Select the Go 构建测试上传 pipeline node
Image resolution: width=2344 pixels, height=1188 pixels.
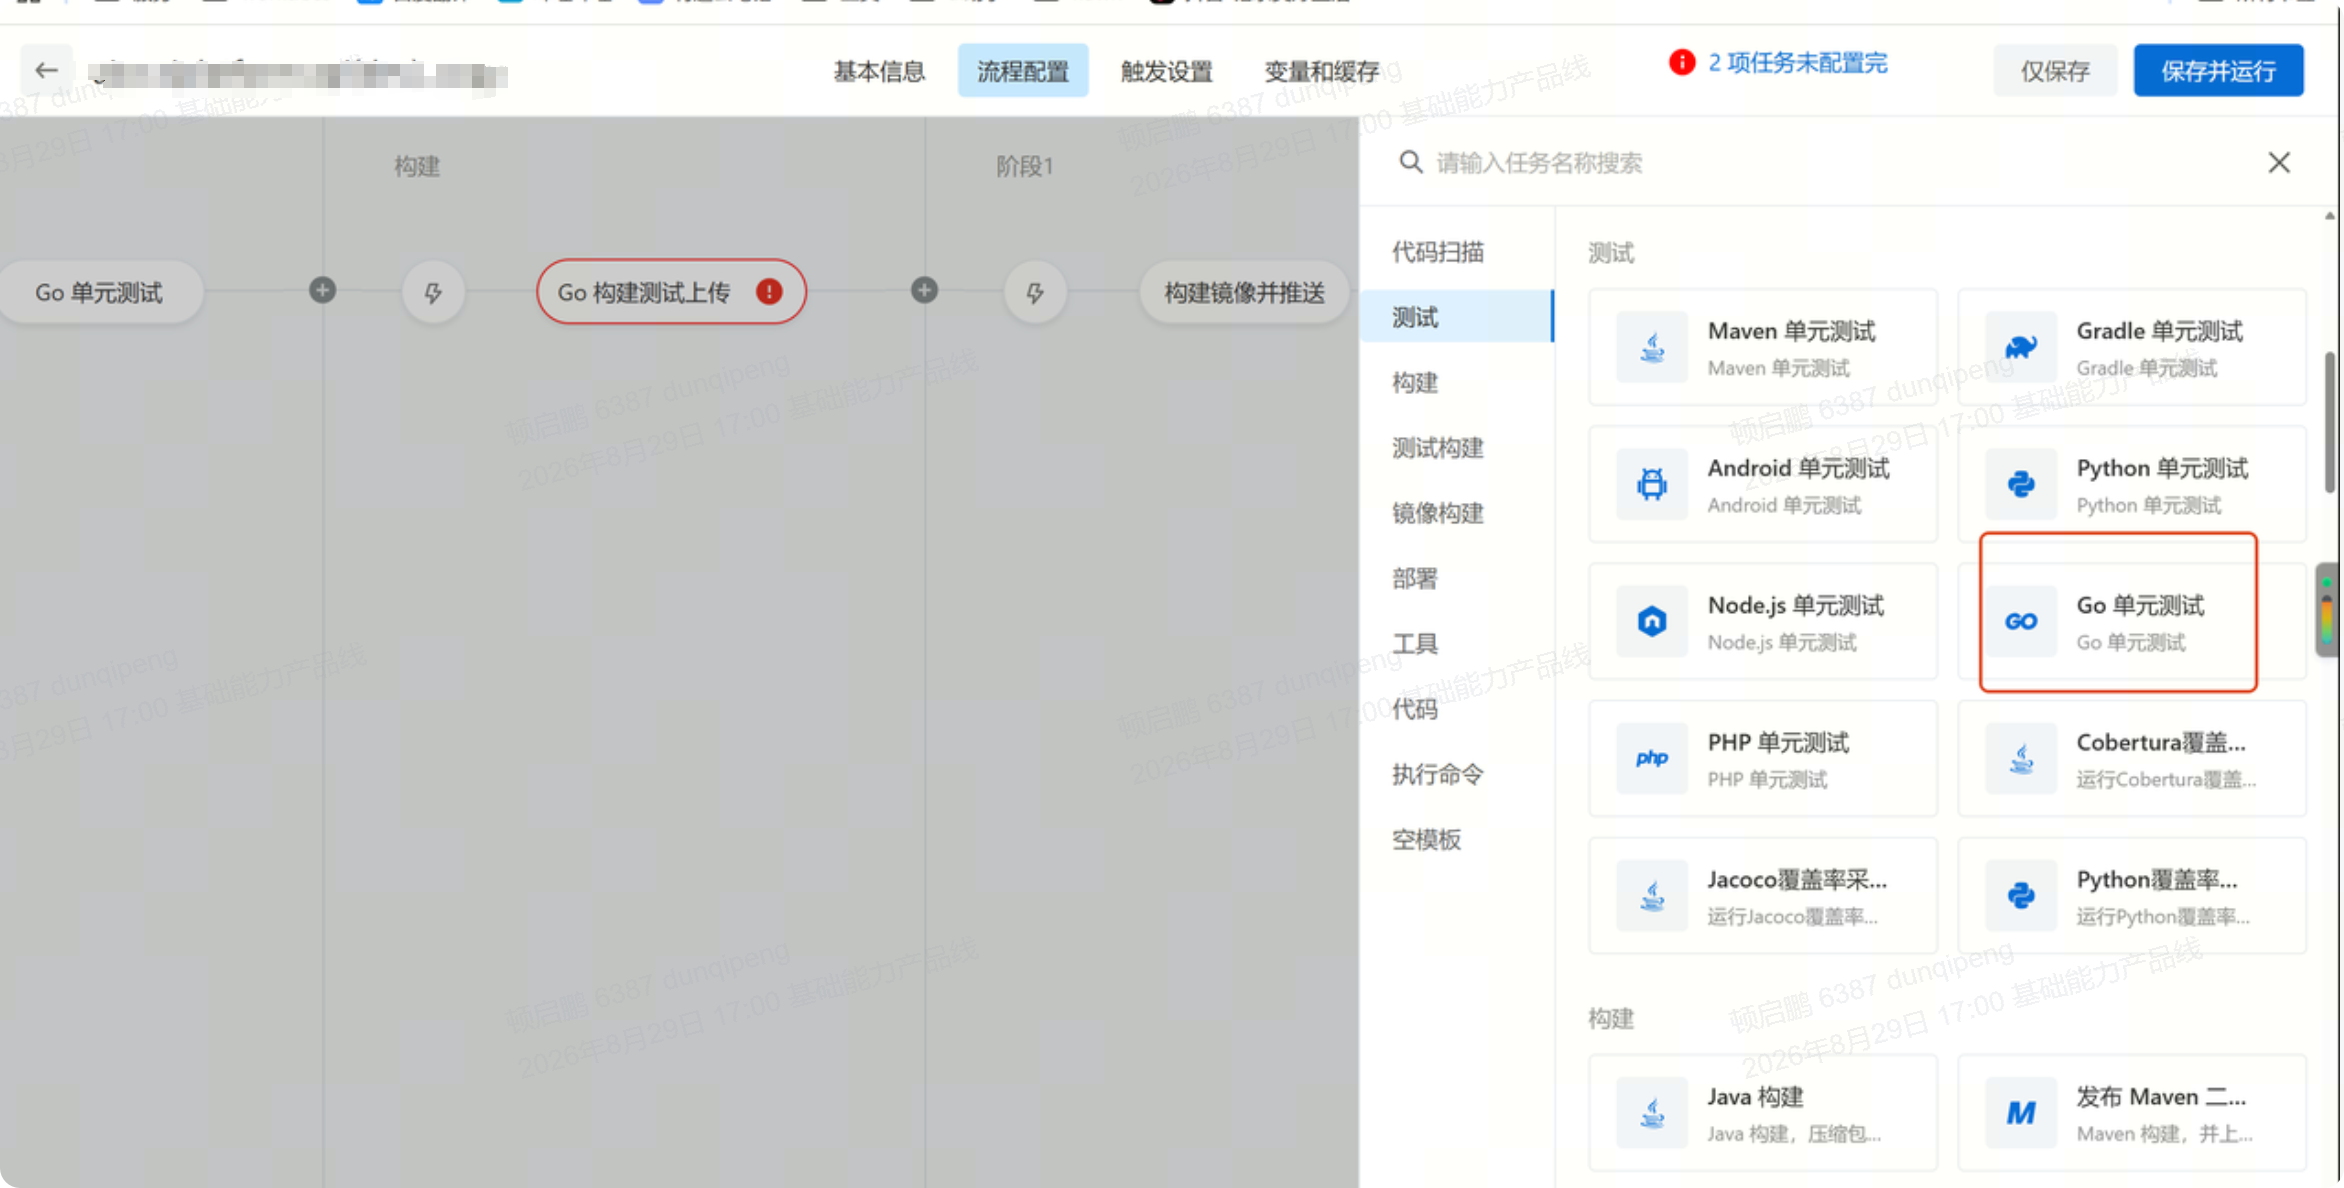pyautogui.click(x=671, y=292)
